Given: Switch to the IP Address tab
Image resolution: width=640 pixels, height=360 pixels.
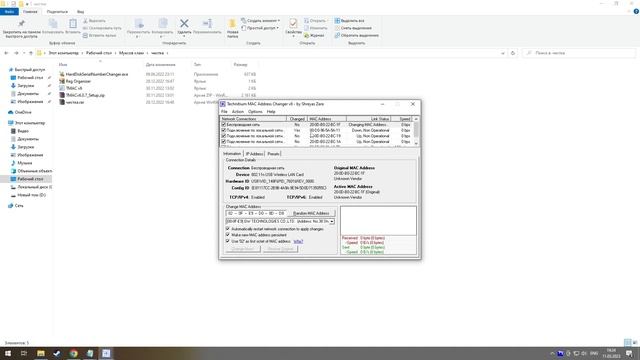Looking at the screenshot, I should click(x=254, y=154).
